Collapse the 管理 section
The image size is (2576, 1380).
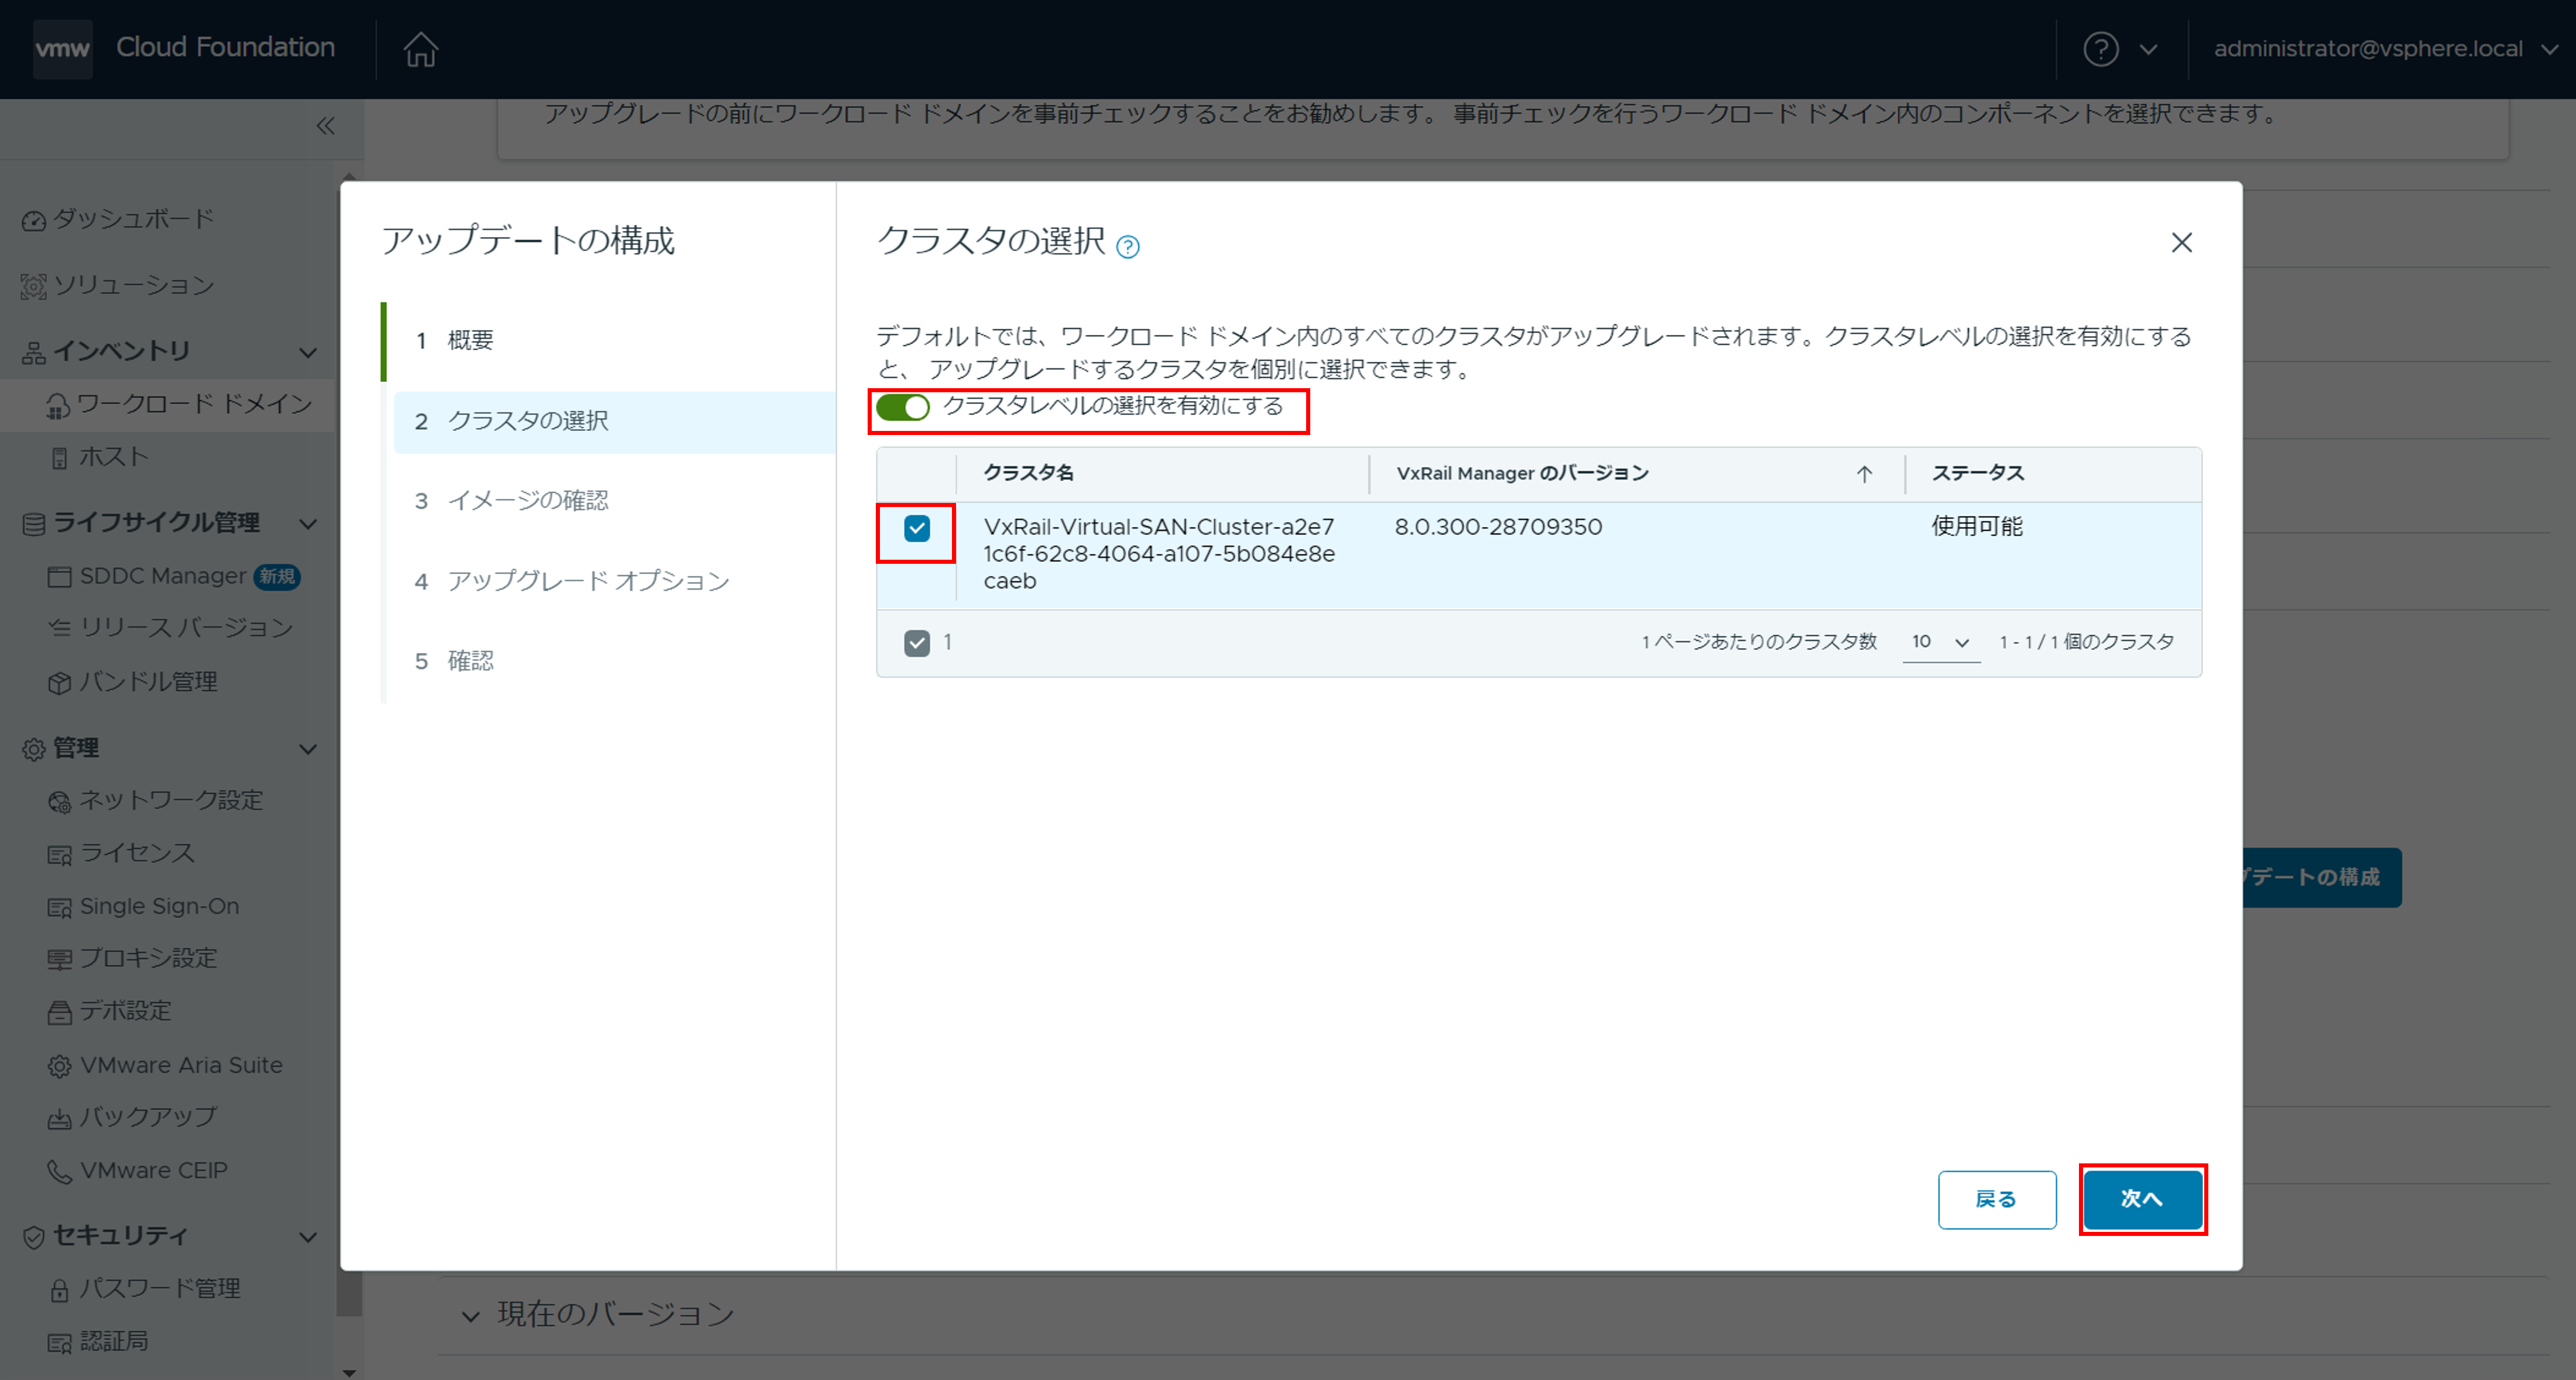[x=308, y=749]
